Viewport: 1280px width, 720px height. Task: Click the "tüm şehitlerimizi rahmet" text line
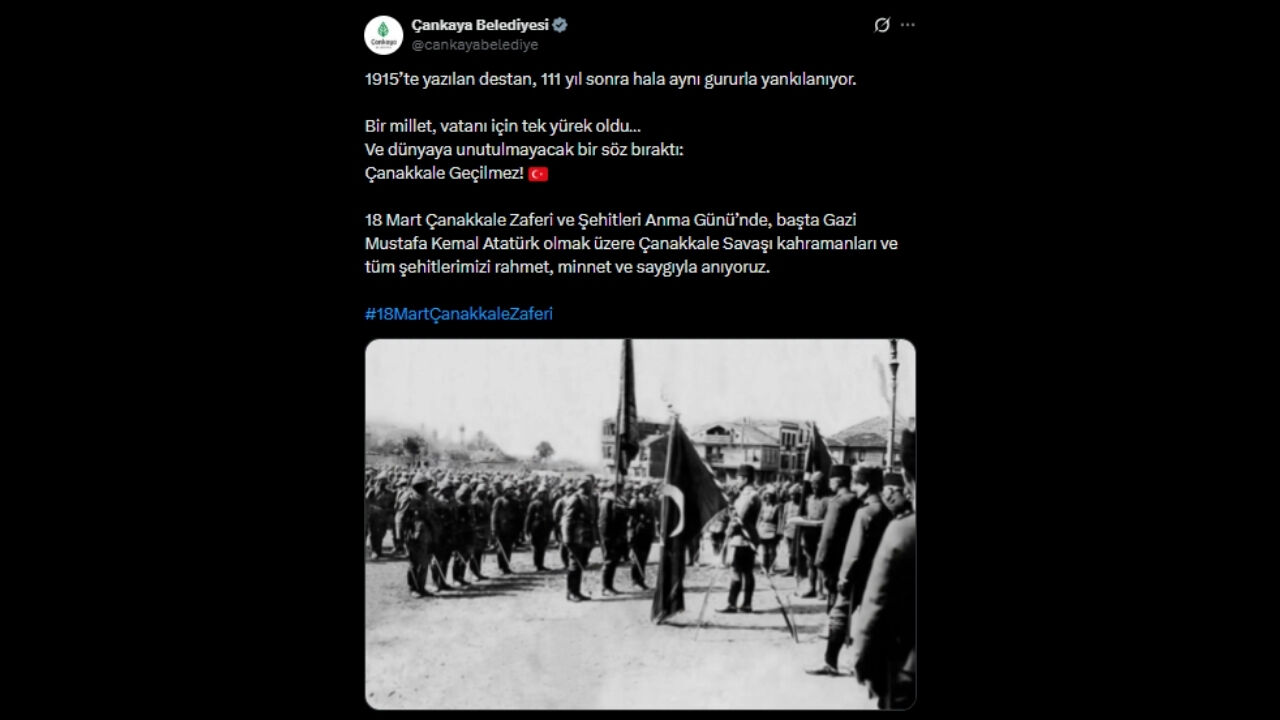(x=567, y=268)
